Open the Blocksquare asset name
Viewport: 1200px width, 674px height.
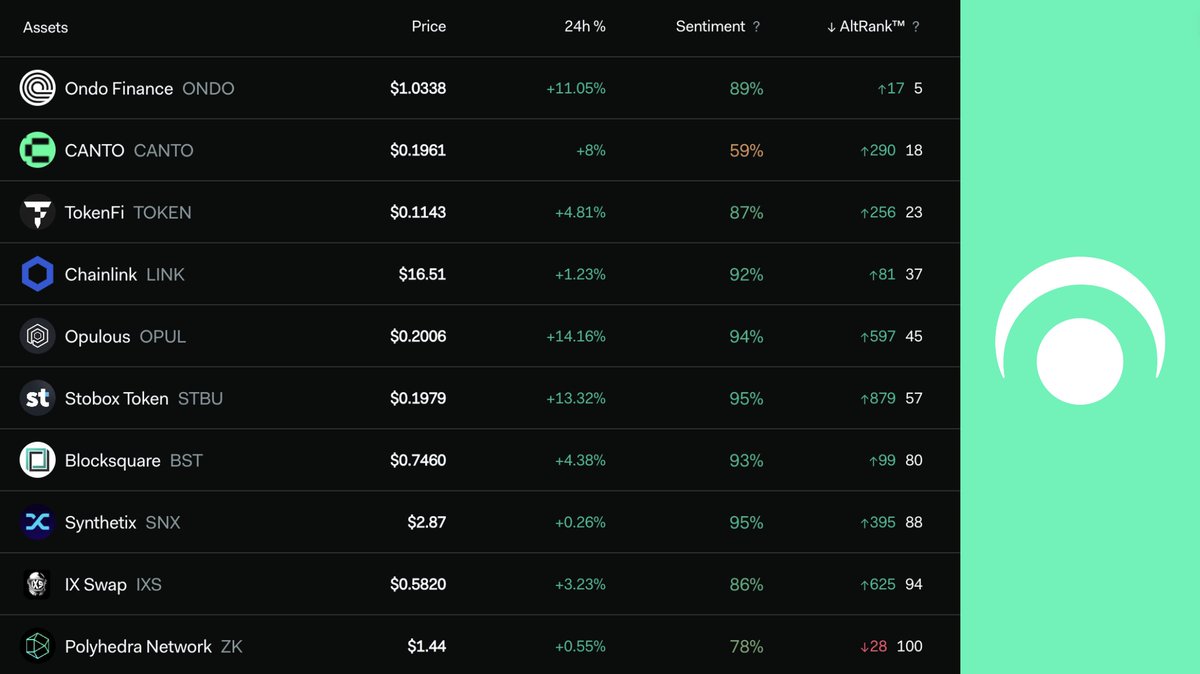coord(112,460)
